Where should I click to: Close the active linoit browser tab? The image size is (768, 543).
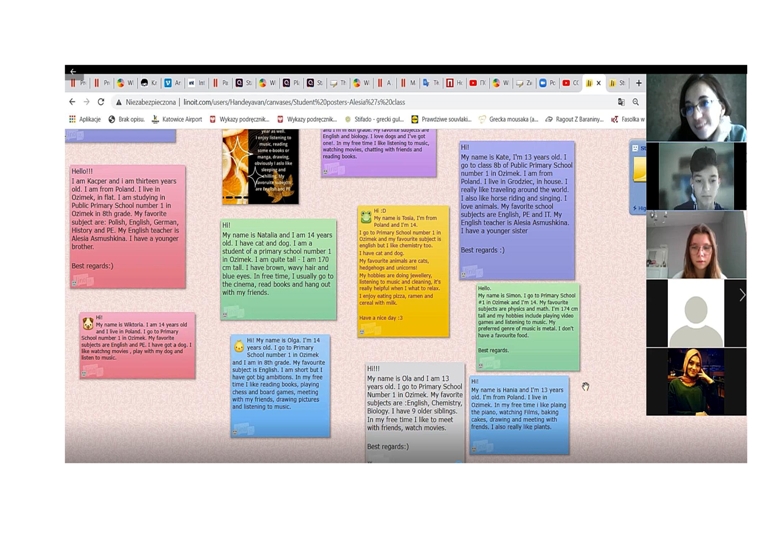click(x=599, y=83)
